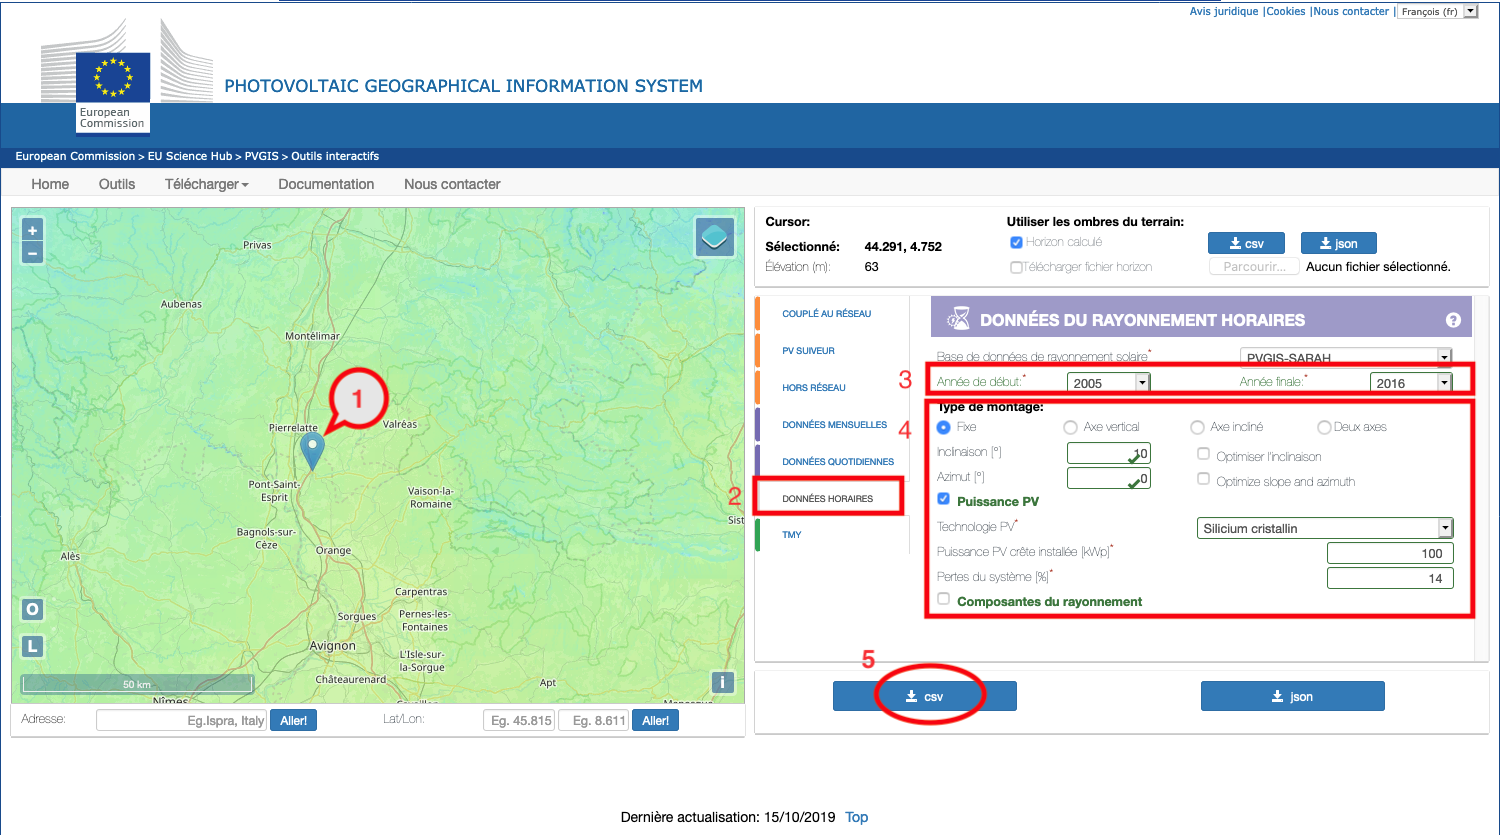
Task: Click the 'L' map overlay button
Action: point(32,646)
